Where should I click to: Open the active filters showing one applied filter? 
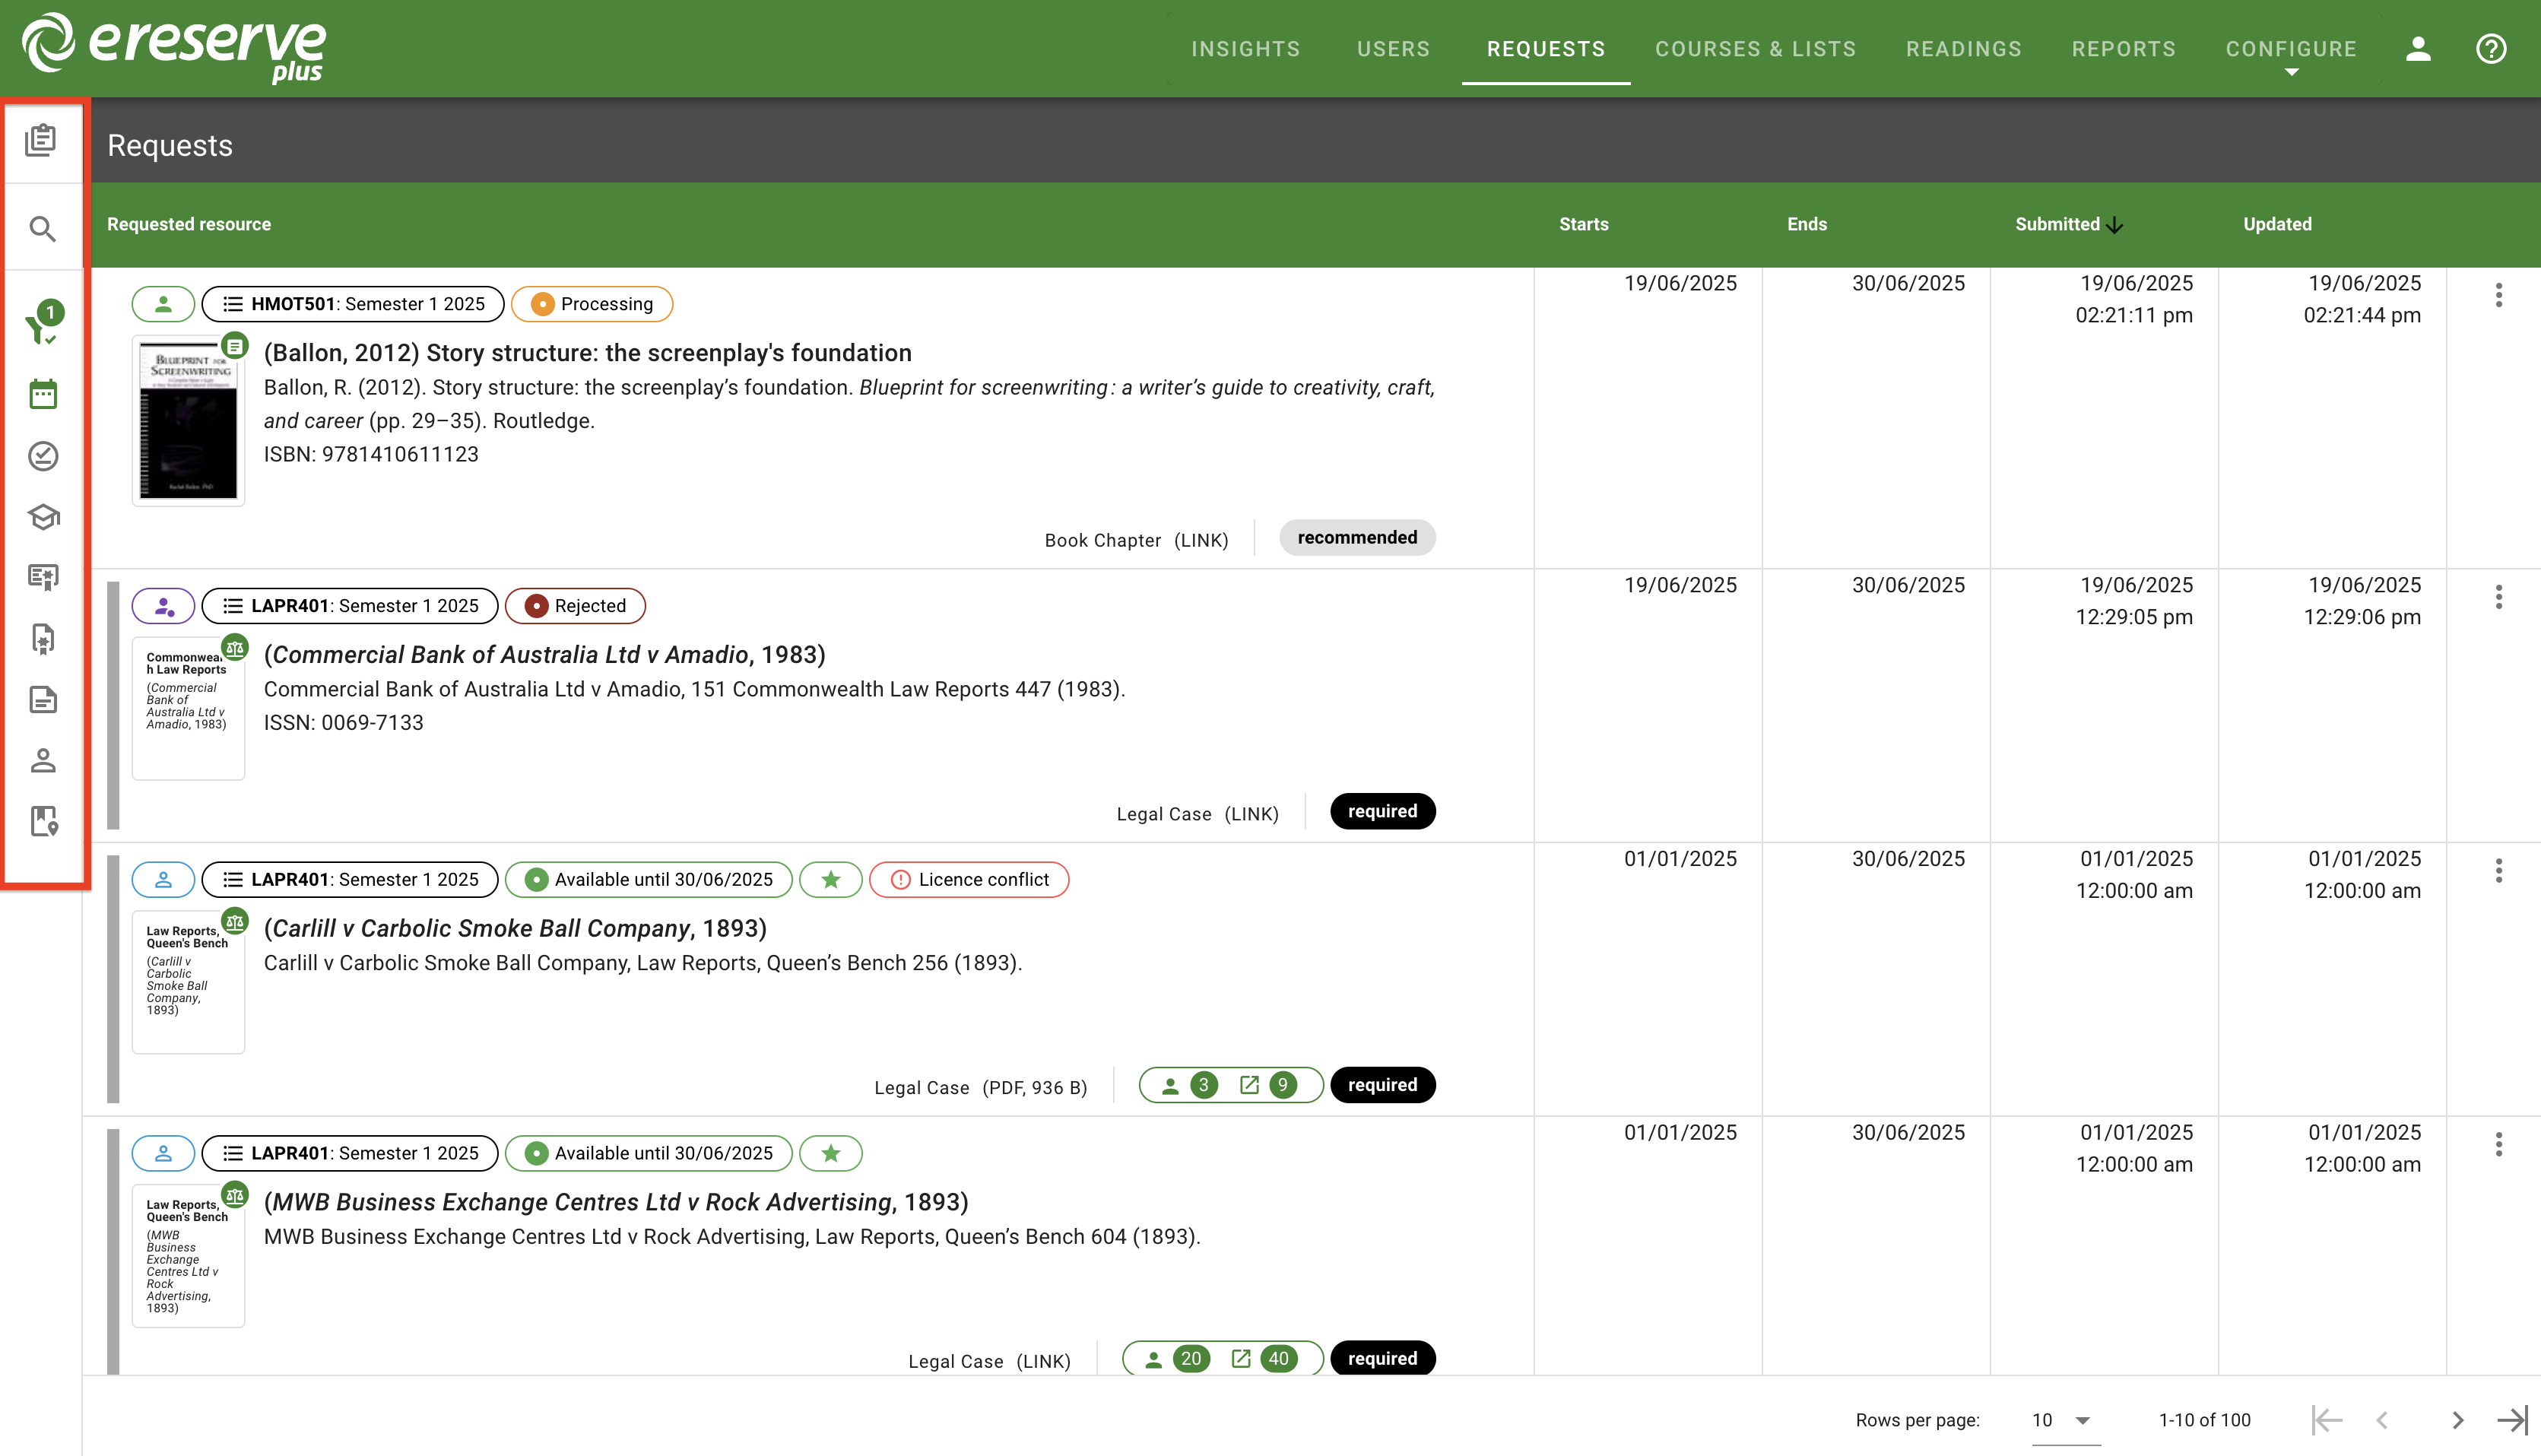(44, 320)
